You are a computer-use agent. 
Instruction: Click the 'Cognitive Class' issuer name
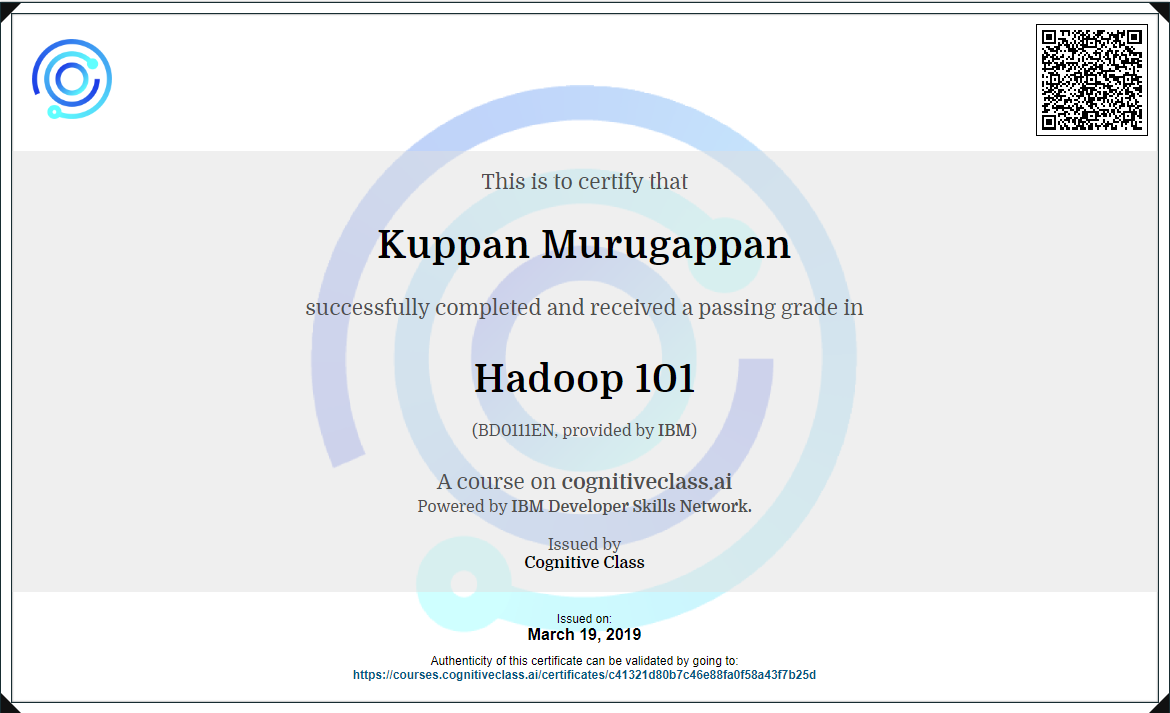[584, 562]
